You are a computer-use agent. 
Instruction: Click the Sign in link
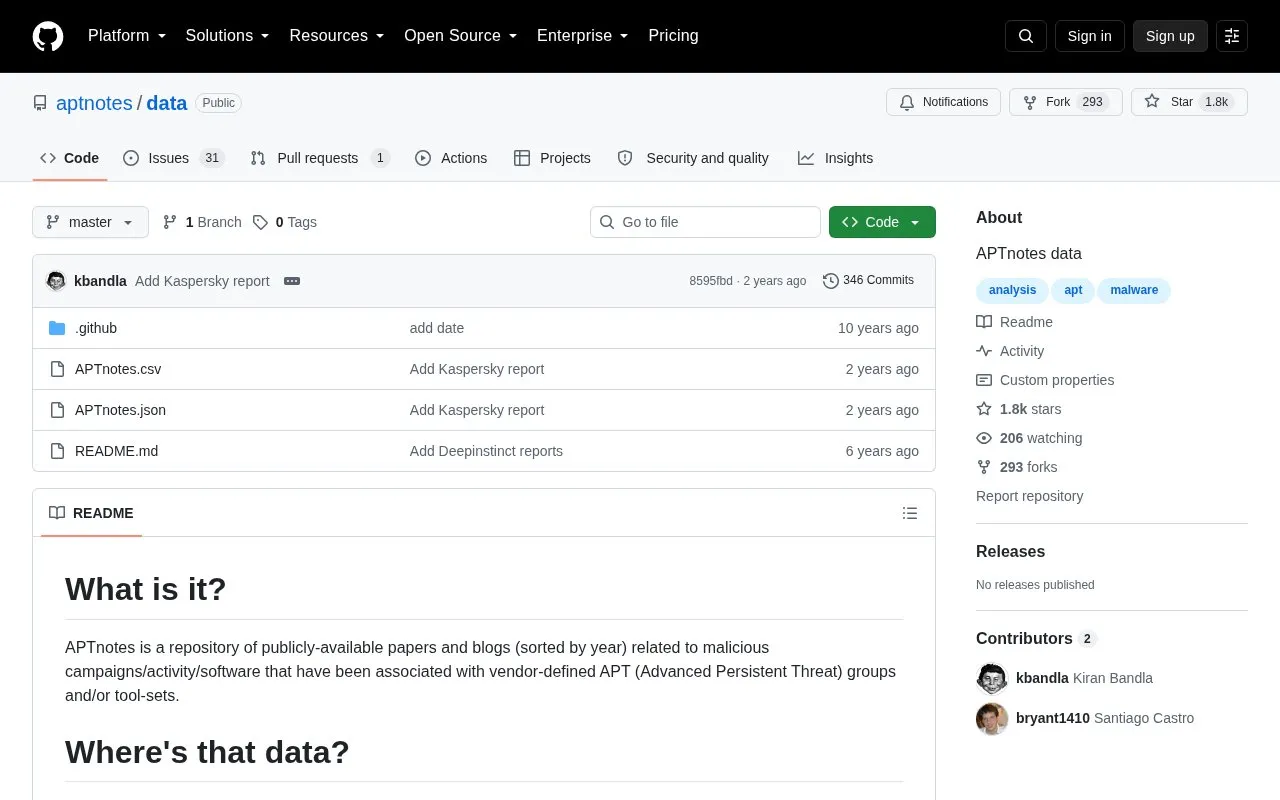[x=1089, y=36]
